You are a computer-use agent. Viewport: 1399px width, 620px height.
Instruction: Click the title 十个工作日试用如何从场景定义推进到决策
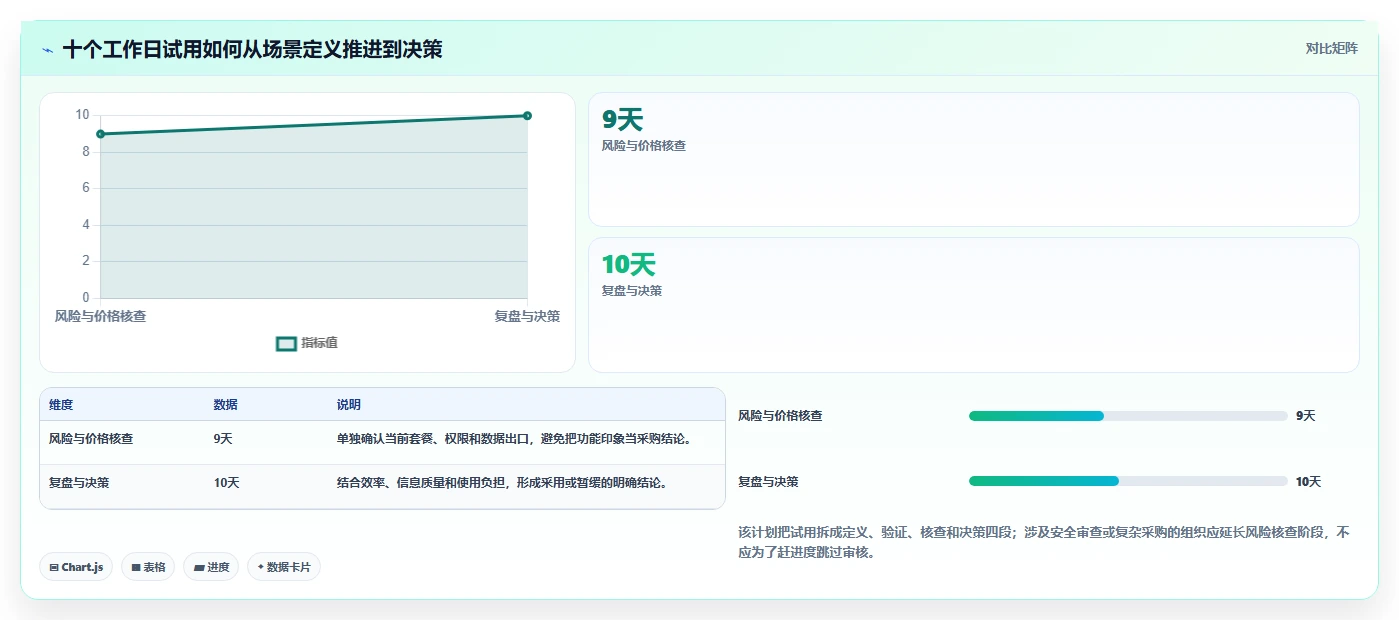click(x=252, y=49)
